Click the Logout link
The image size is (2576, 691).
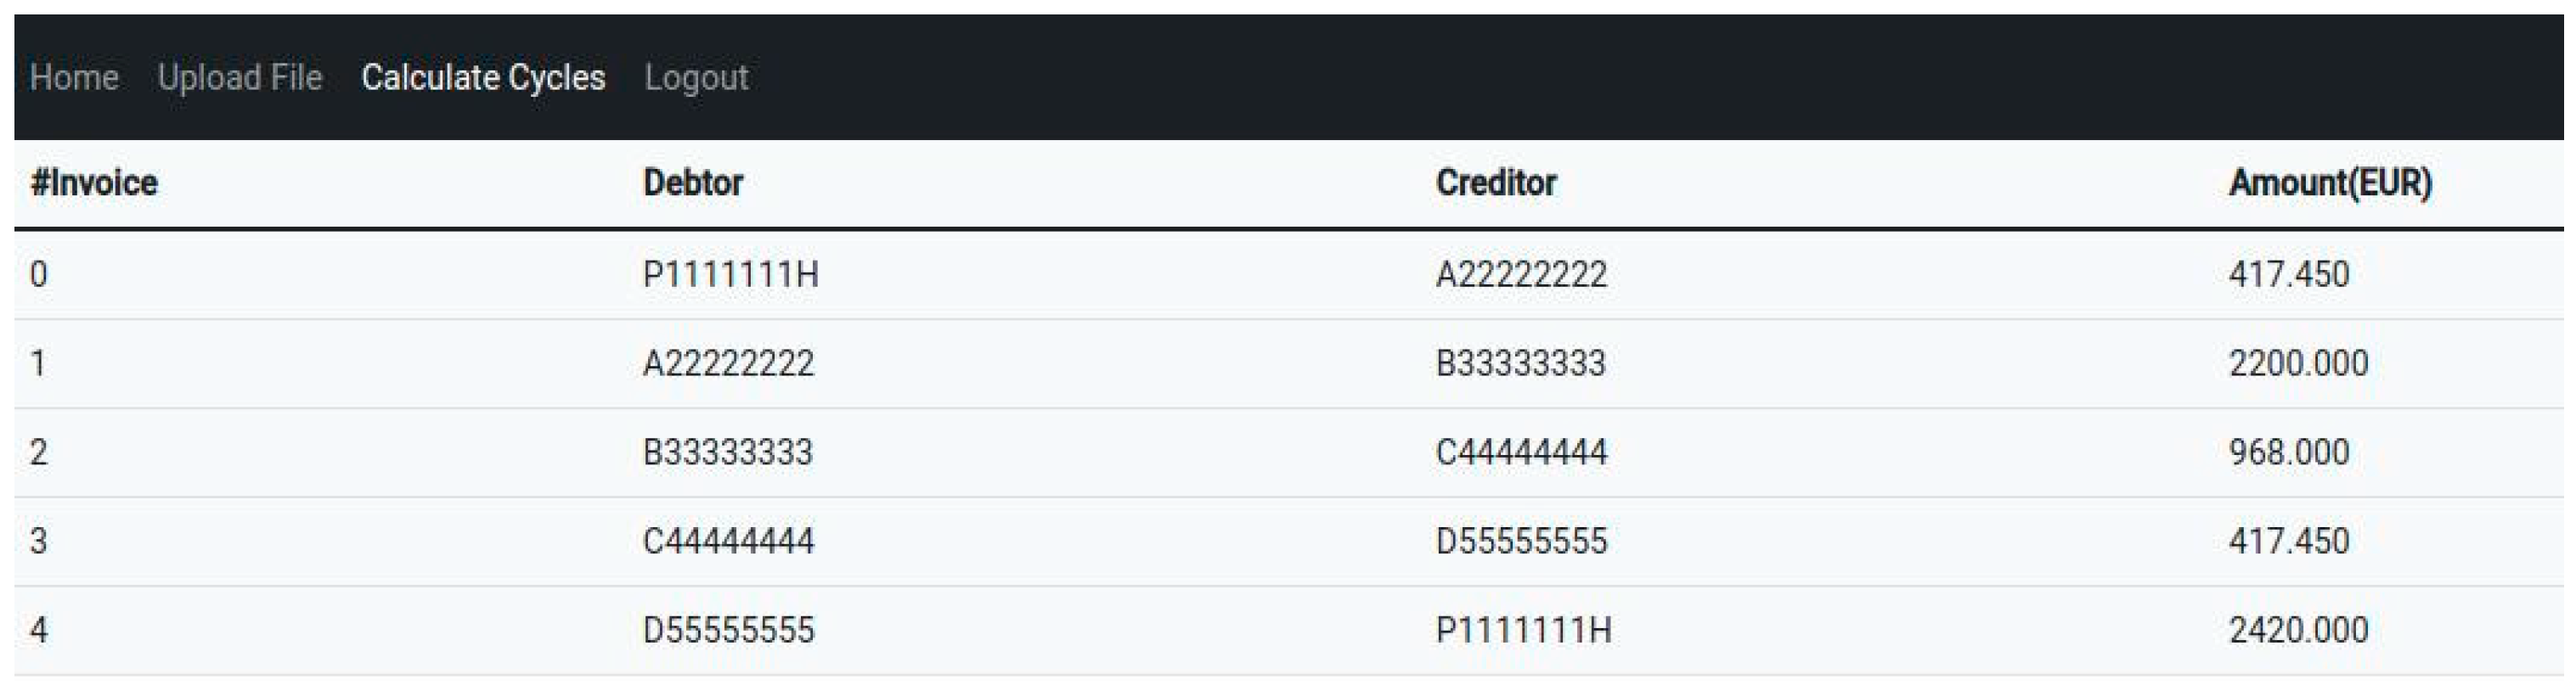(696, 77)
